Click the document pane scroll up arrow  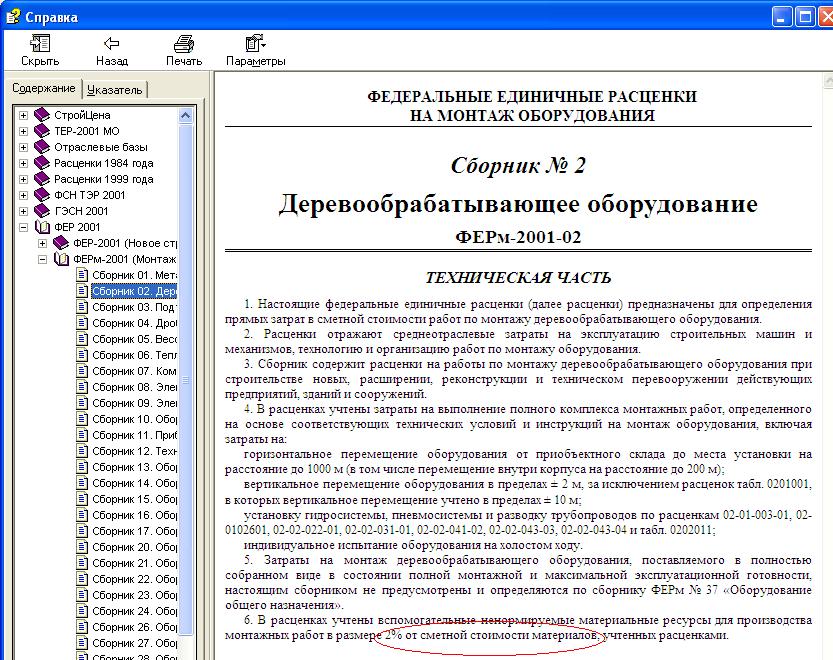(828, 81)
